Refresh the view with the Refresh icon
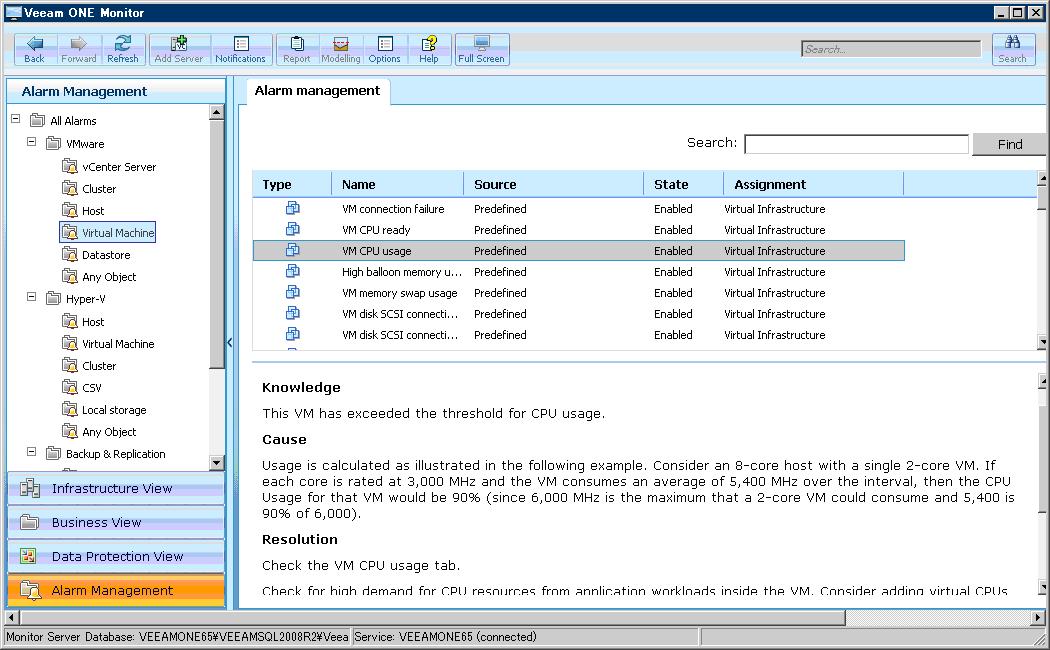The width and height of the screenshot is (1050, 650). pos(123,50)
